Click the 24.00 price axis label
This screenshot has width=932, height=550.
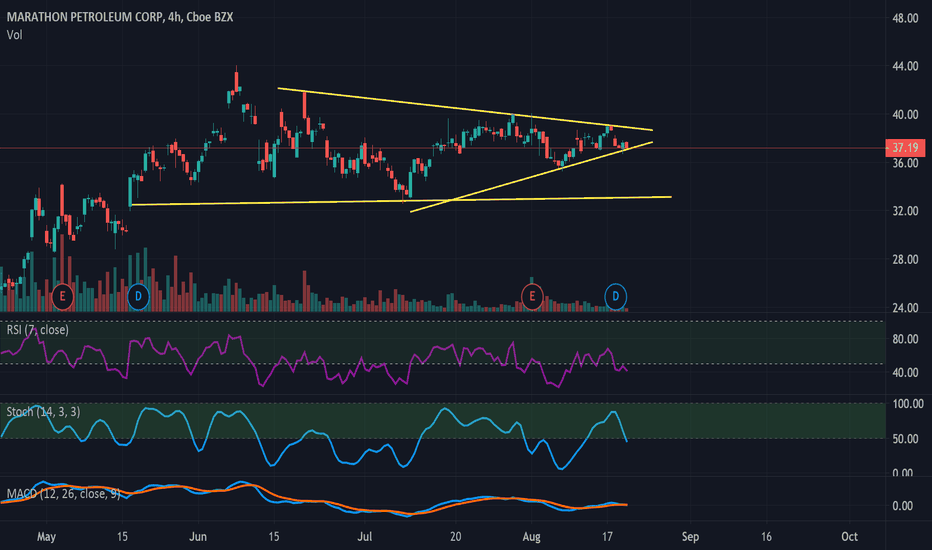coord(905,307)
